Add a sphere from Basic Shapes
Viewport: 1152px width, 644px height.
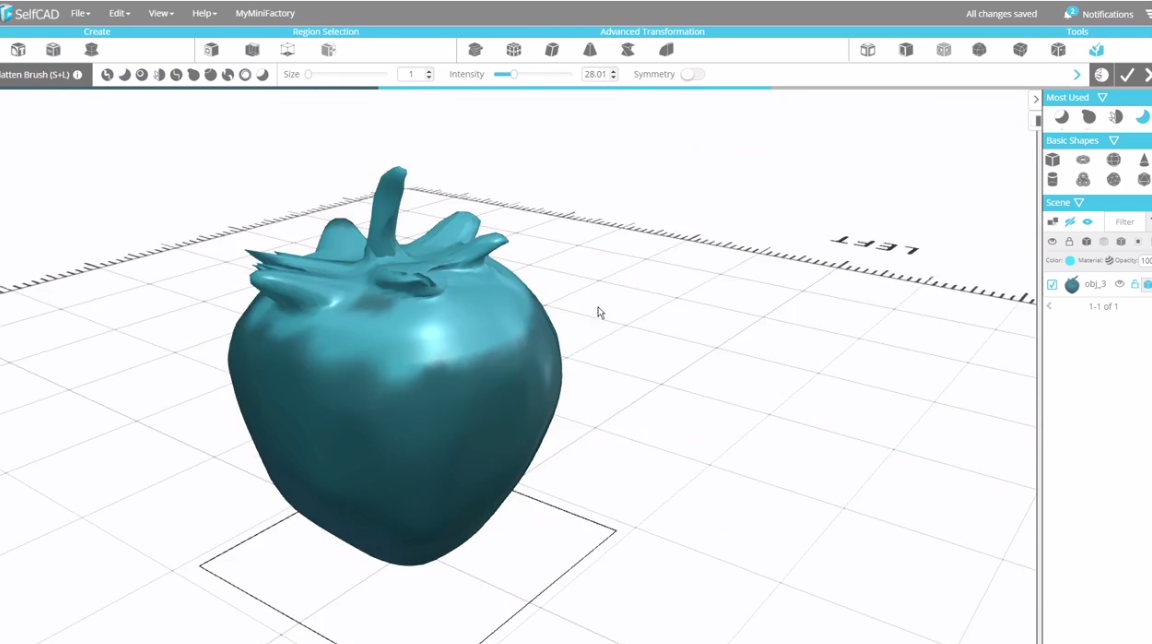pos(1114,159)
